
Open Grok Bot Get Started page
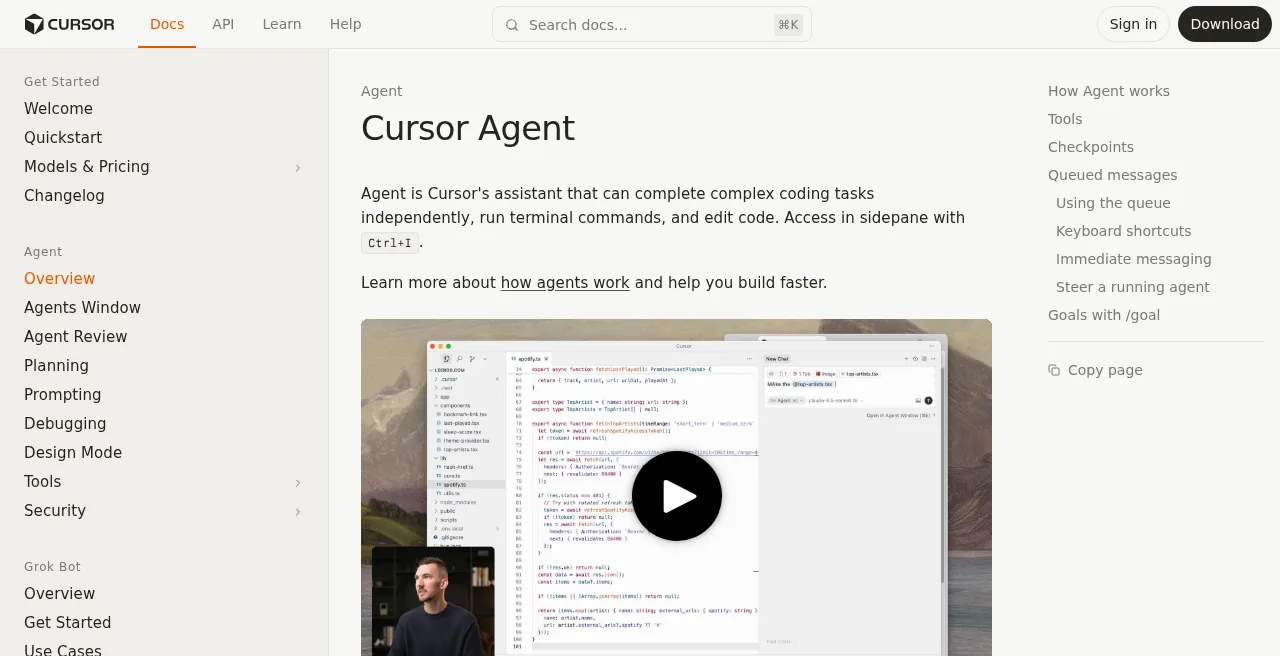point(68,623)
